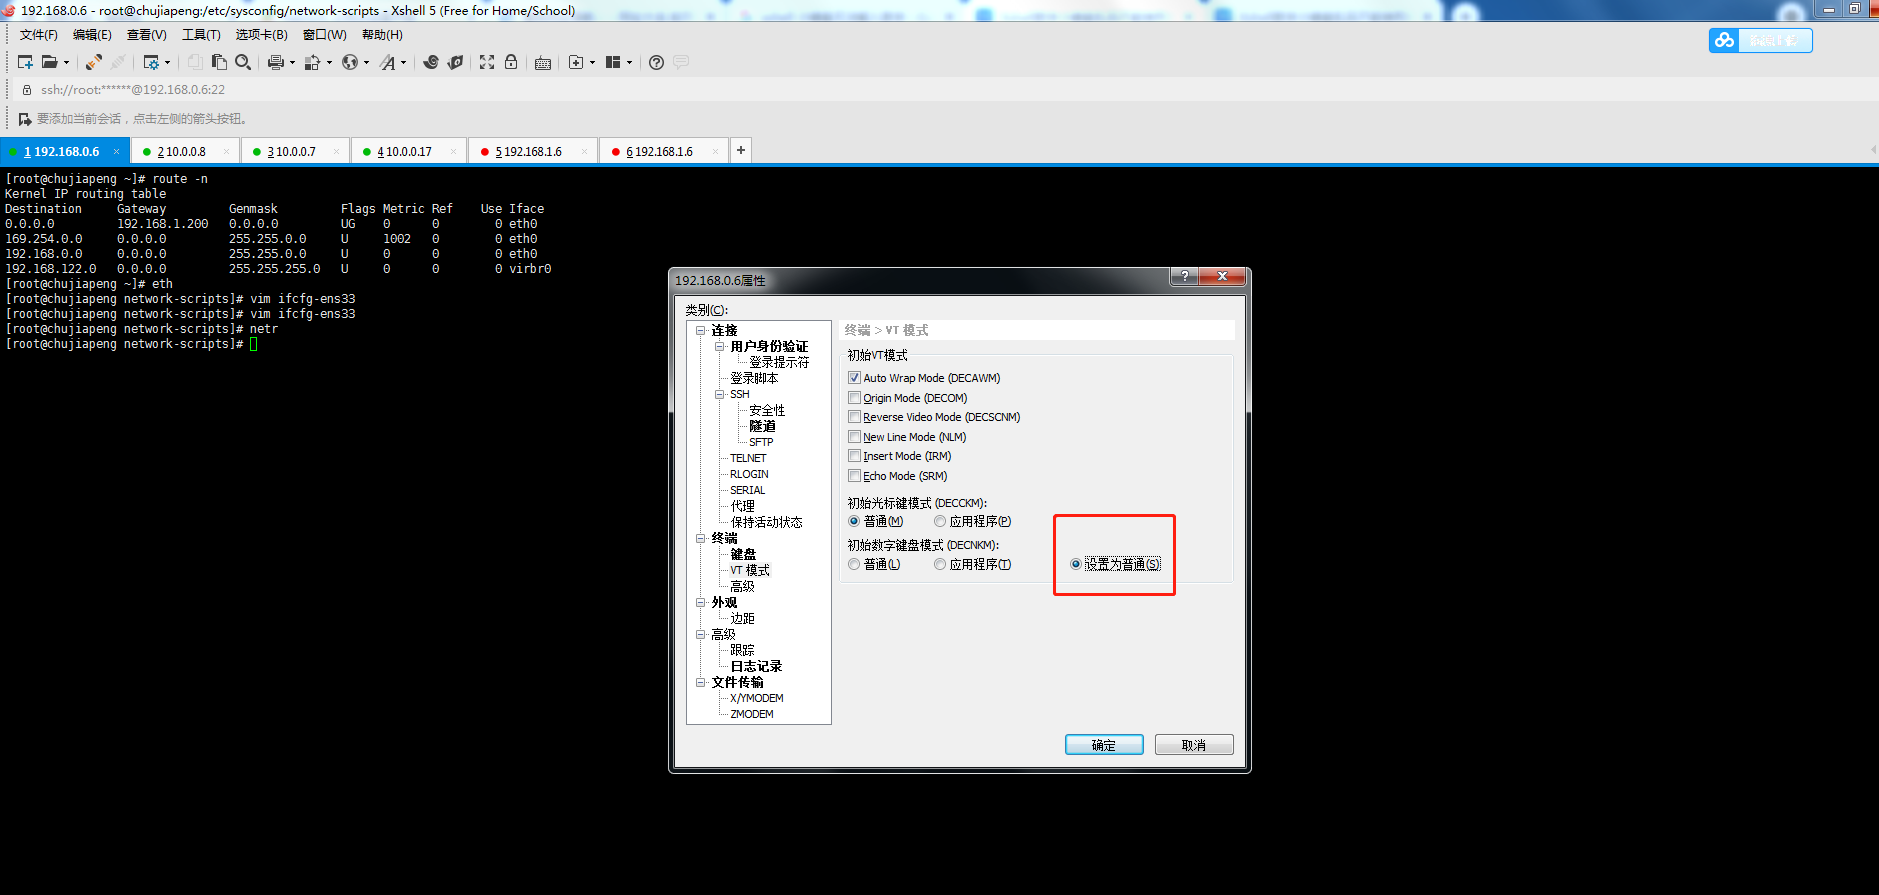Open the dropdown arrow beside Open Session
Viewport: 1879px width, 895px height.
(x=67, y=62)
